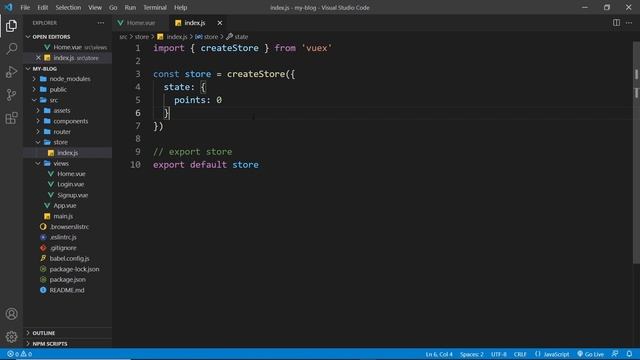
Task: Open Run and Debug view
Action: tap(11, 72)
